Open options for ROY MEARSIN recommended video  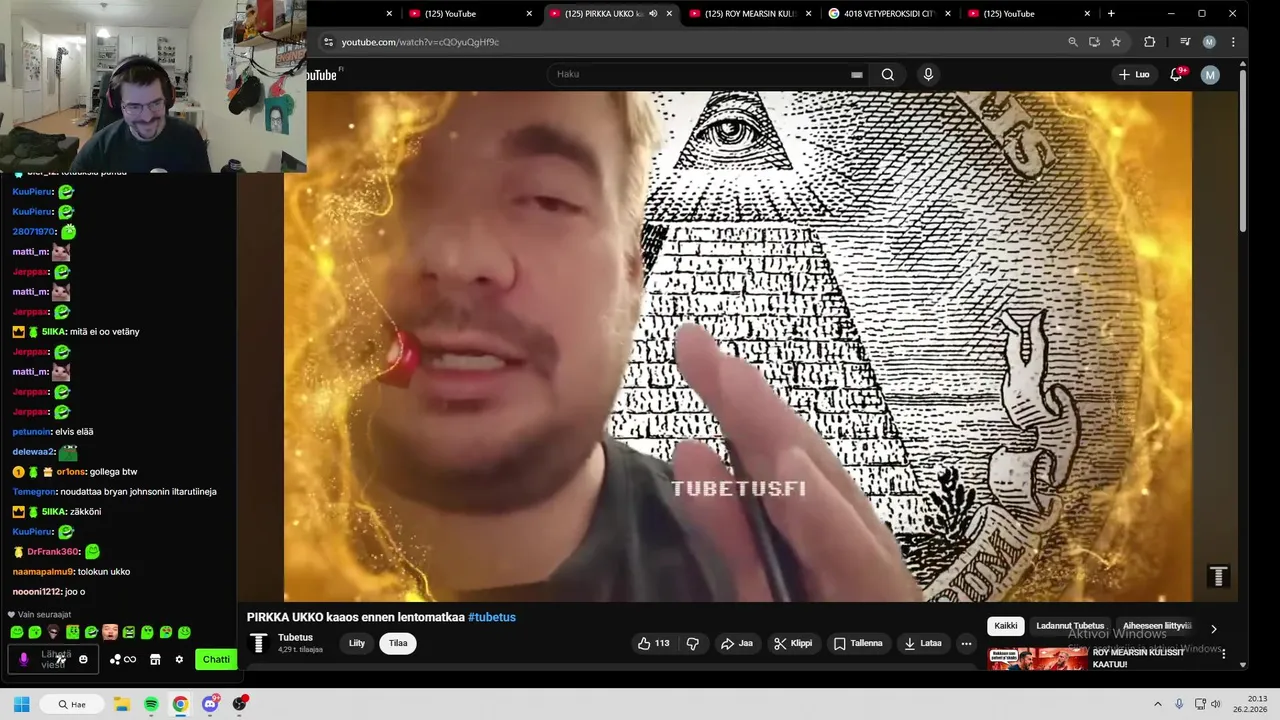1223,654
